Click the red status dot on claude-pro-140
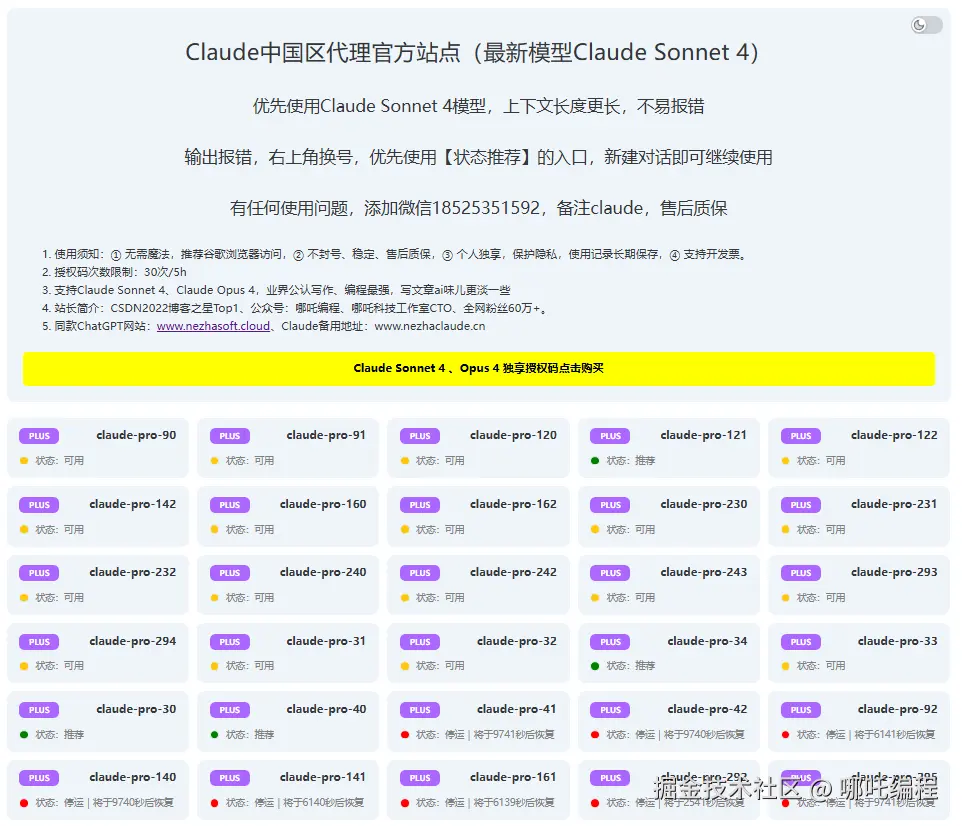 24,803
